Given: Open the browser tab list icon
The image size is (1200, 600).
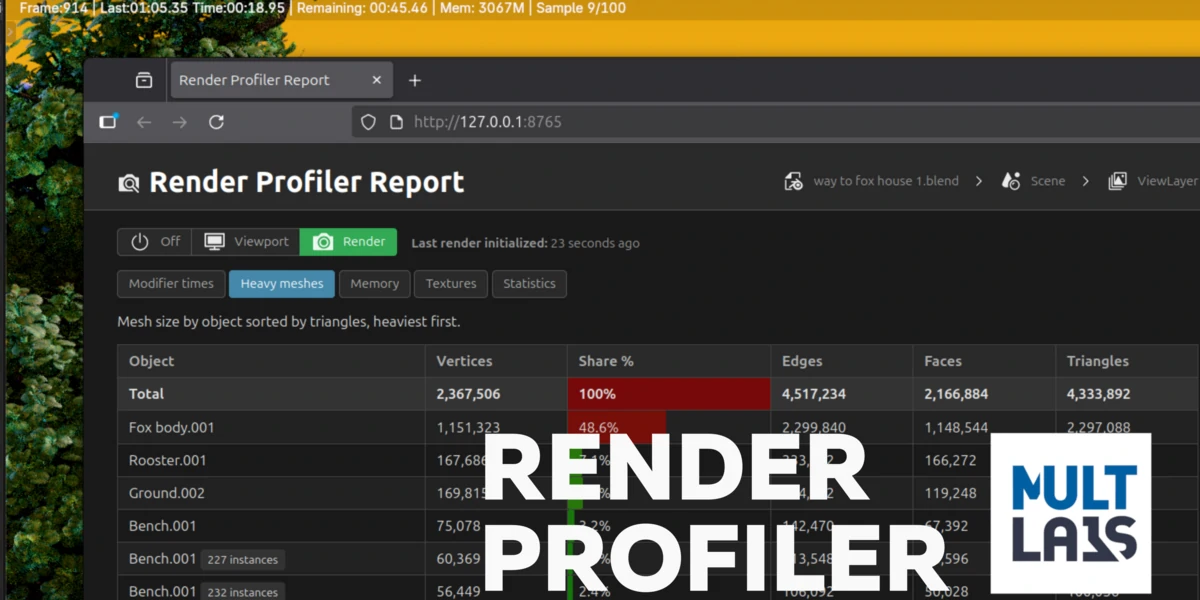Looking at the screenshot, I should [x=144, y=79].
